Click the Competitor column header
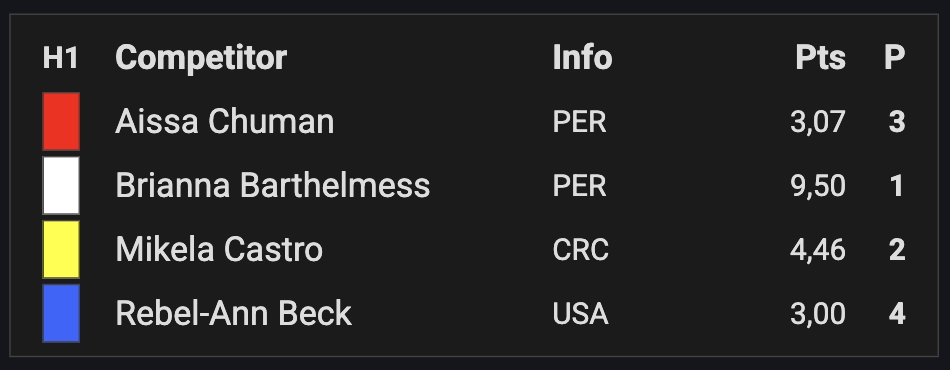This screenshot has width=950, height=370. [x=201, y=58]
